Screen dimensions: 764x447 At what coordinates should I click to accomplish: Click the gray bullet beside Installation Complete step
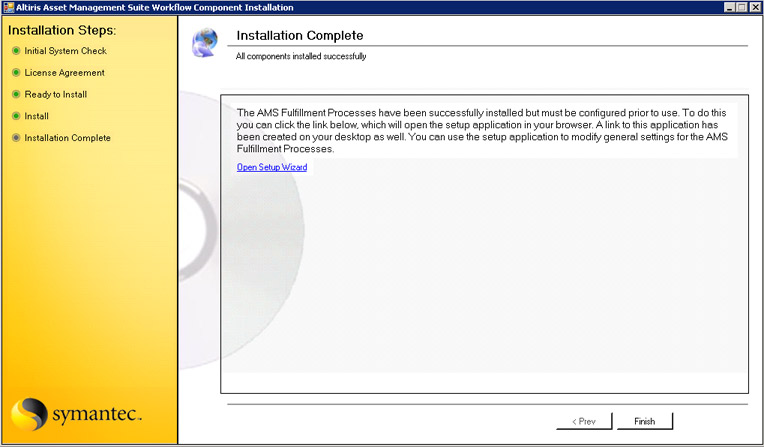[16, 137]
